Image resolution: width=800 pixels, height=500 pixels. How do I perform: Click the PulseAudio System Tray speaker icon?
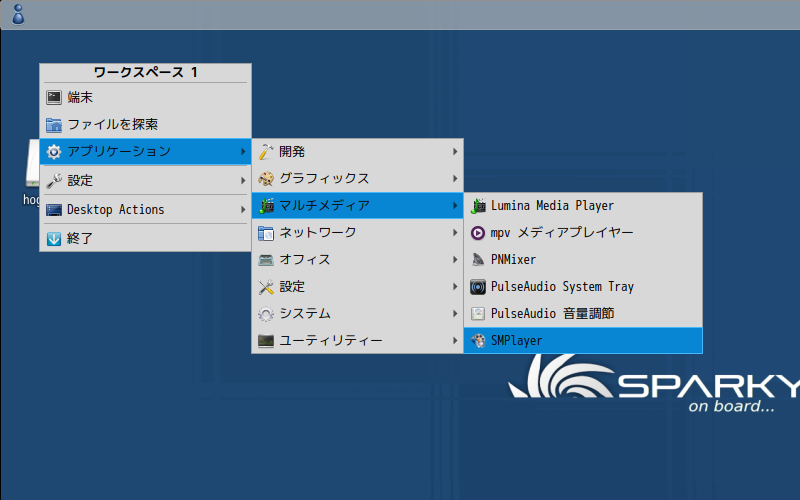478,287
